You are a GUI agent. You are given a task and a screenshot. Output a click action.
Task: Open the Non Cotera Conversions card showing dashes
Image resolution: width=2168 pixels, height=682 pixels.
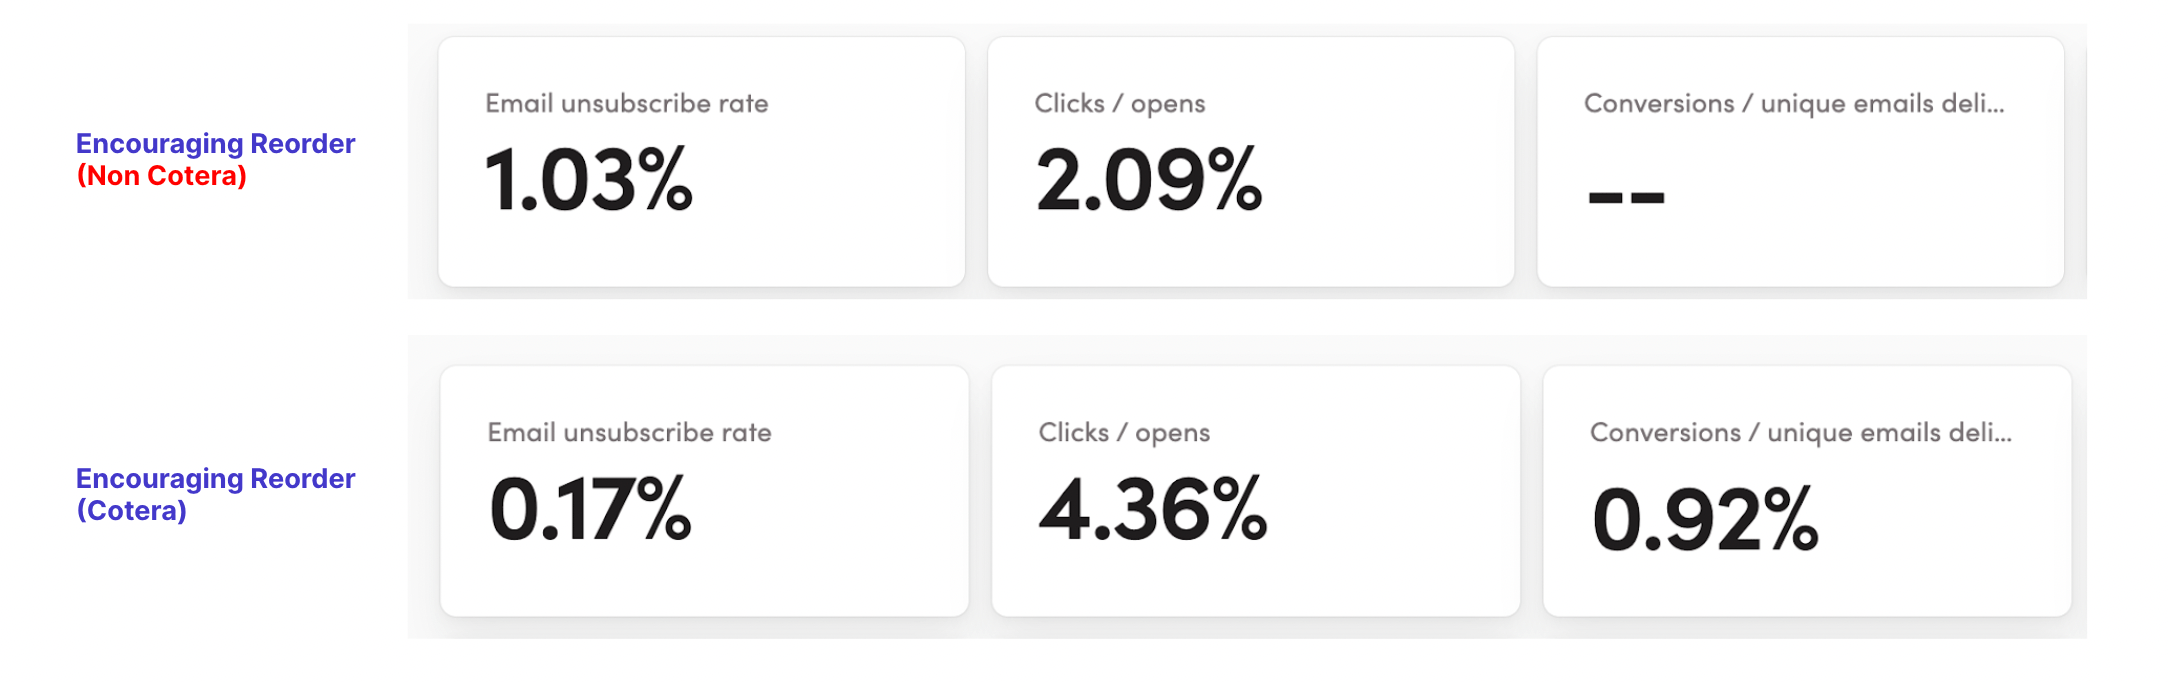click(x=1800, y=162)
